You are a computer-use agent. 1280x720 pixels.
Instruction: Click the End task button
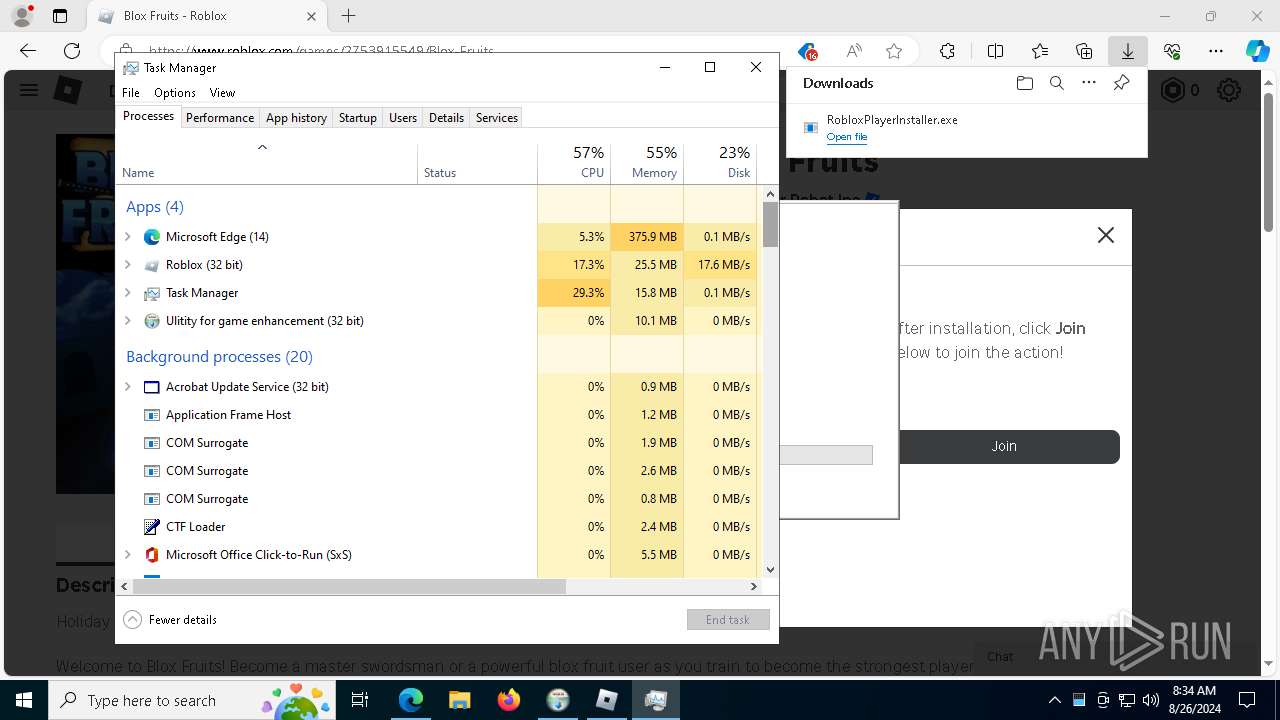click(x=728, y=620)
